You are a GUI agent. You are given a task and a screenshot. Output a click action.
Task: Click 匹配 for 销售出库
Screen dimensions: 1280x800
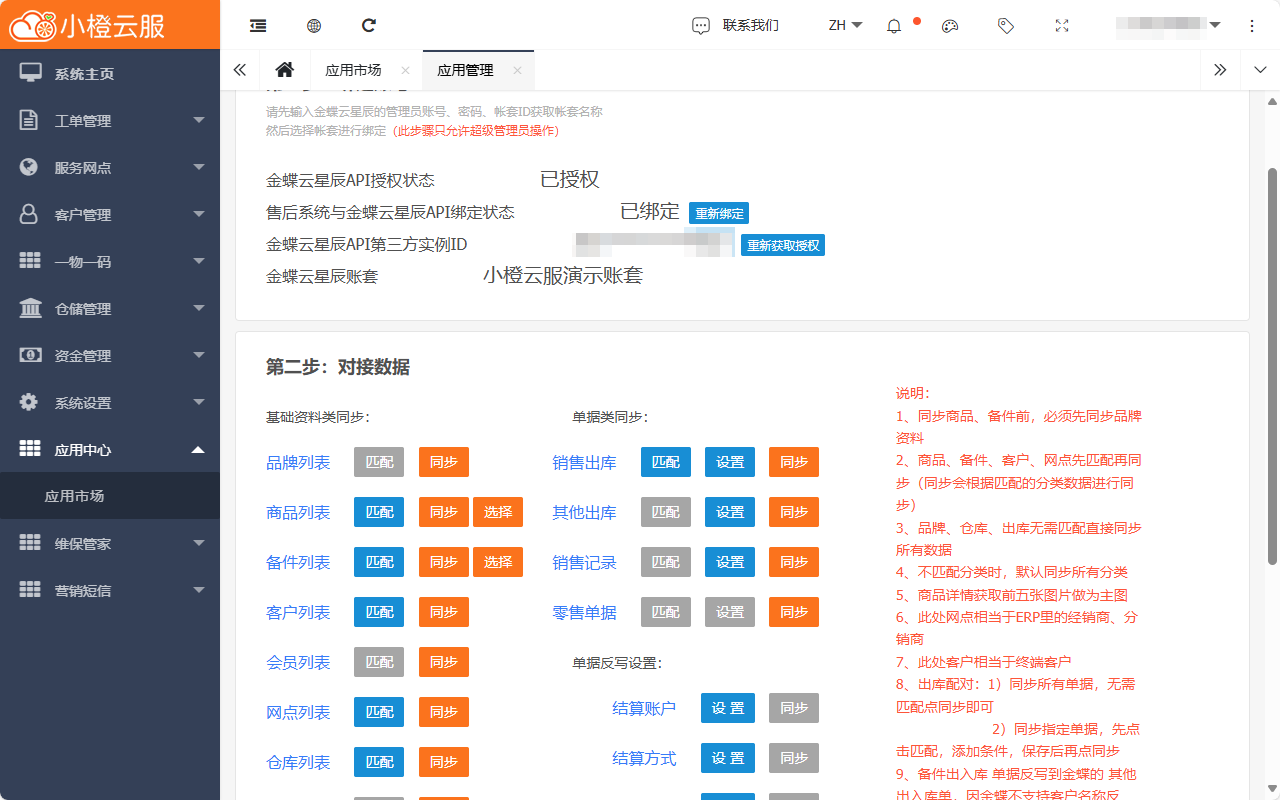(x=666, y=462)
